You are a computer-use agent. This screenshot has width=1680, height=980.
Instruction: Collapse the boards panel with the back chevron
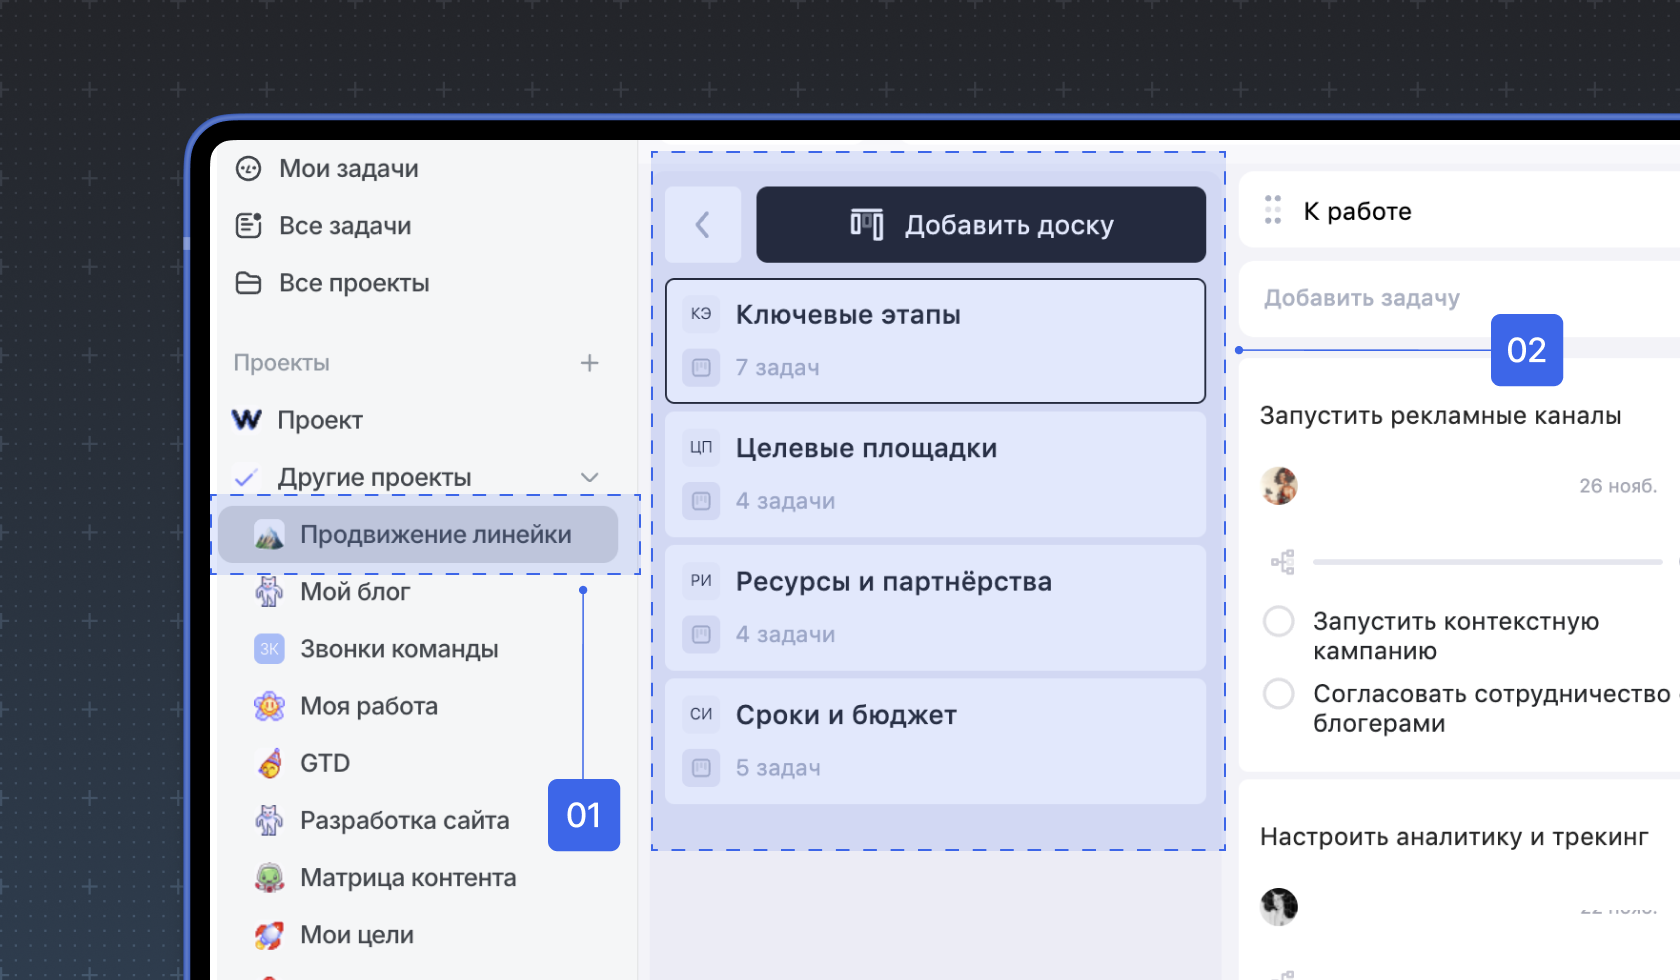click(703, 224)
